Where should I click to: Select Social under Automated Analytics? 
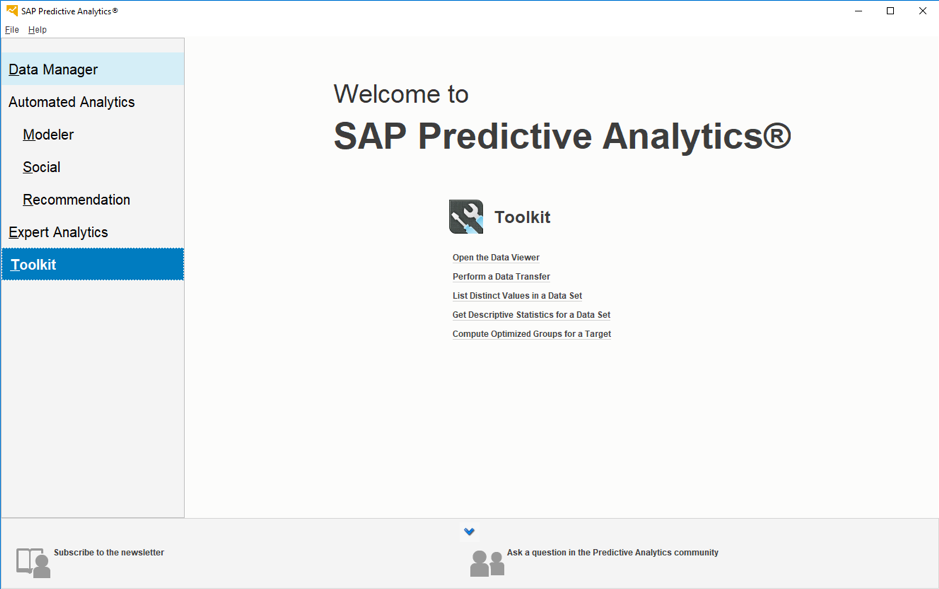(41, 167)
